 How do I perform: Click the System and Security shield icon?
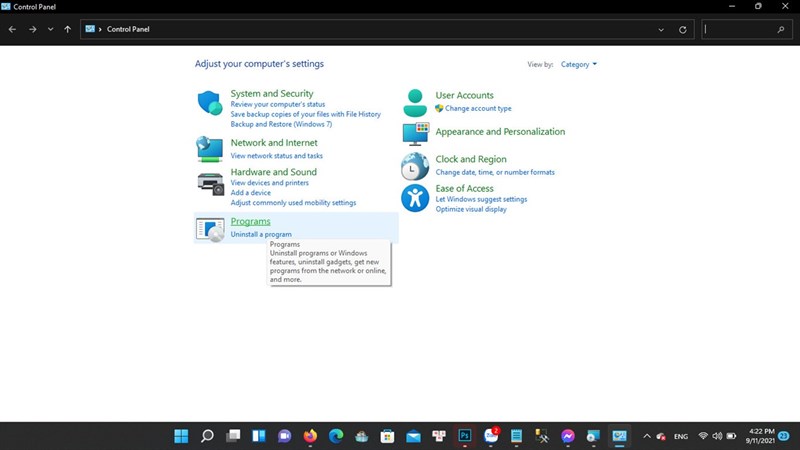[x=210, y=103]
